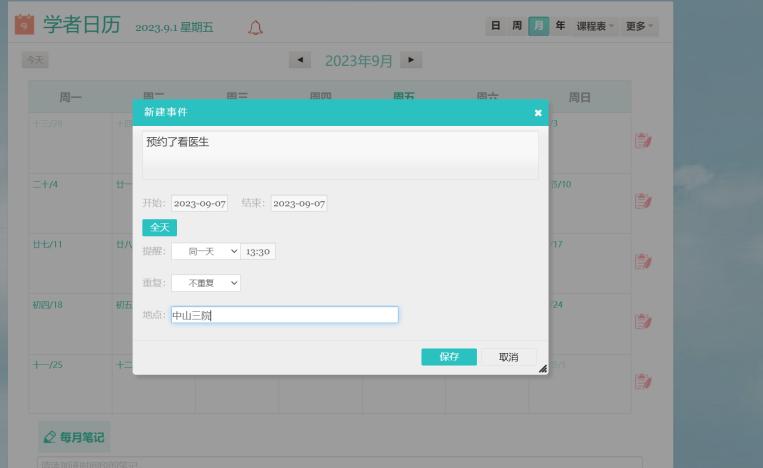Open the 重复 repeat dropdown
This screenshot has width=763, height=468.
pos(206,283)
